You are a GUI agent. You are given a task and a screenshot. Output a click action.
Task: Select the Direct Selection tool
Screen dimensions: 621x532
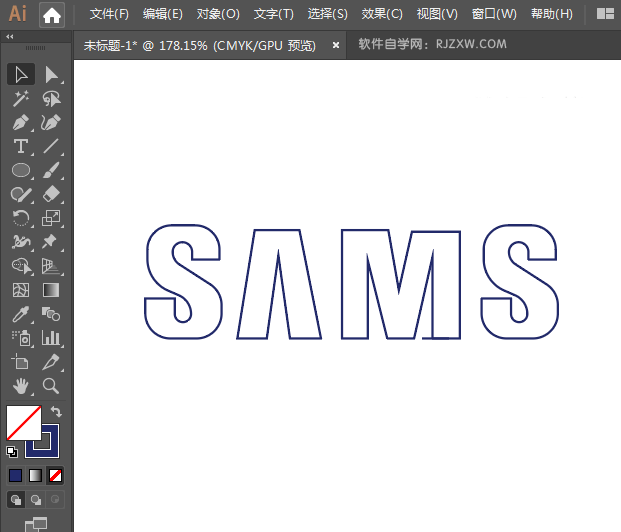pyautogui.click(x=51, y=74)
